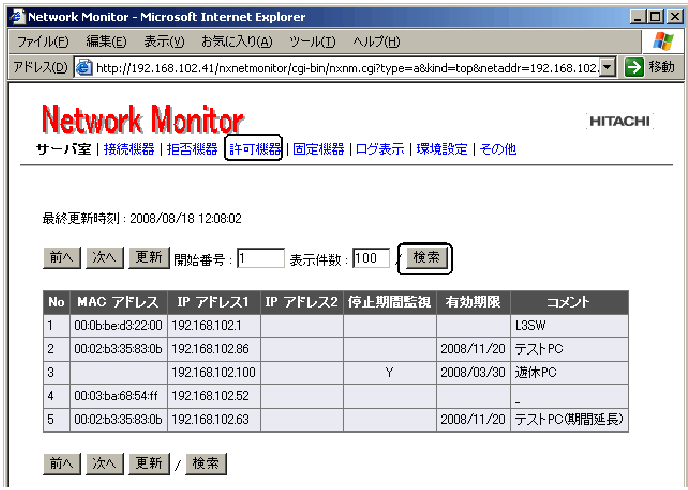Focus the 開始番号 input field

tap(261, 258)
